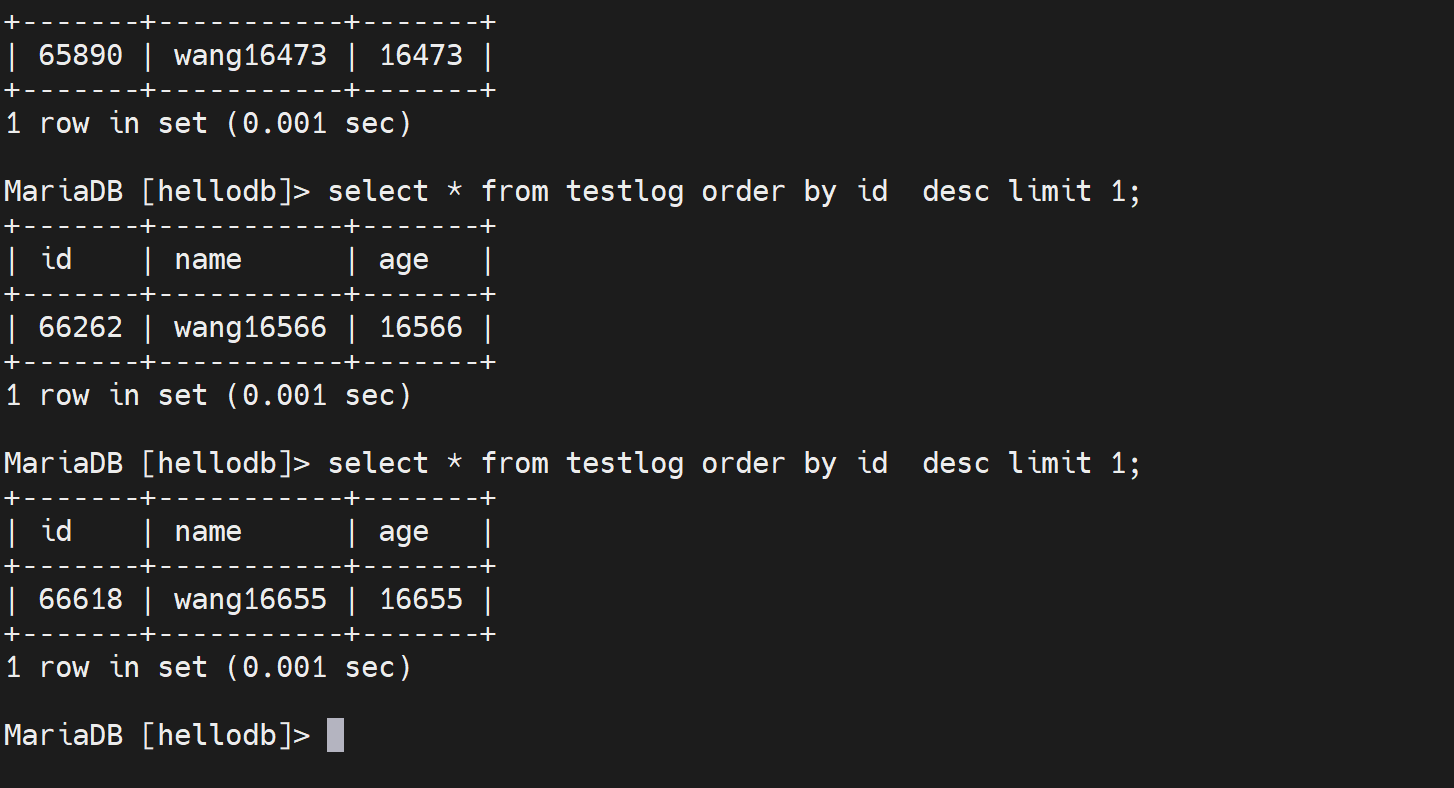1454x788 pixels.
Task: Click the blinking cursor block at the prompt
Action: [x=336, y=735]
